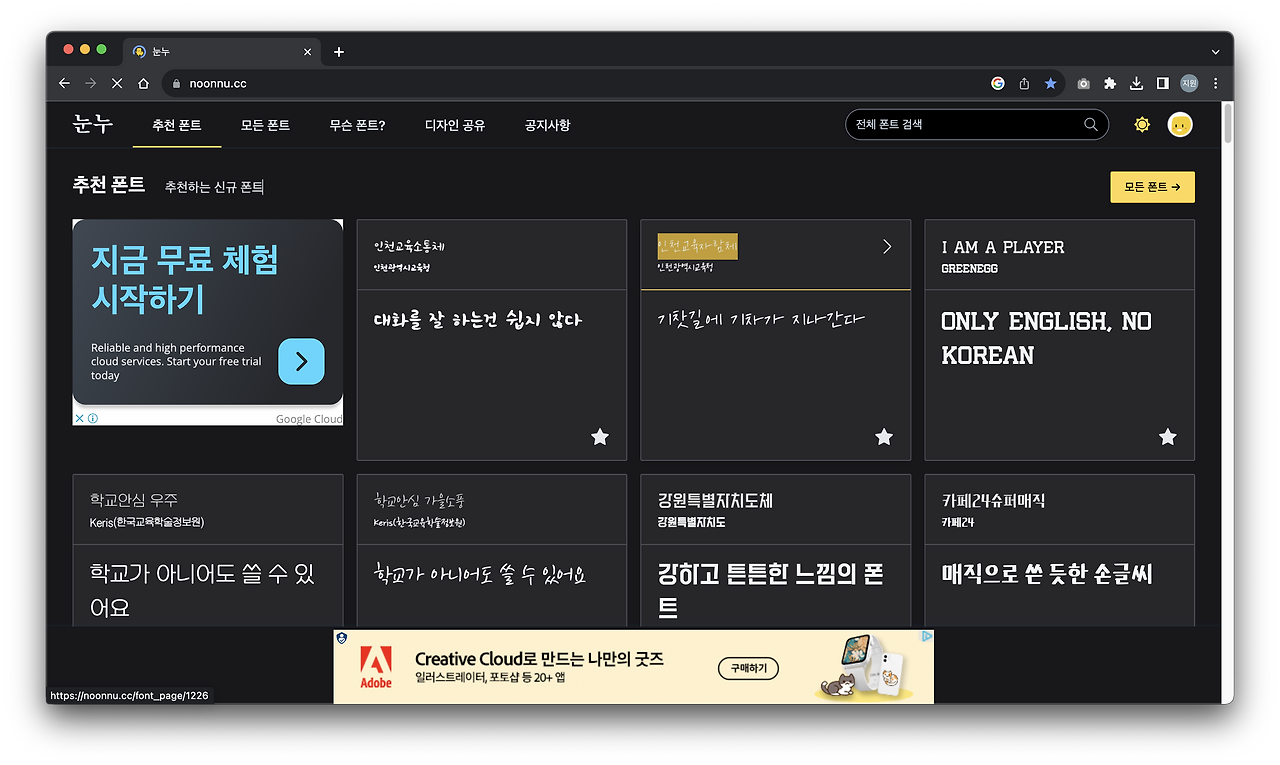
Task: Toggle the site theme using the sun icon
Action: 1141,124
